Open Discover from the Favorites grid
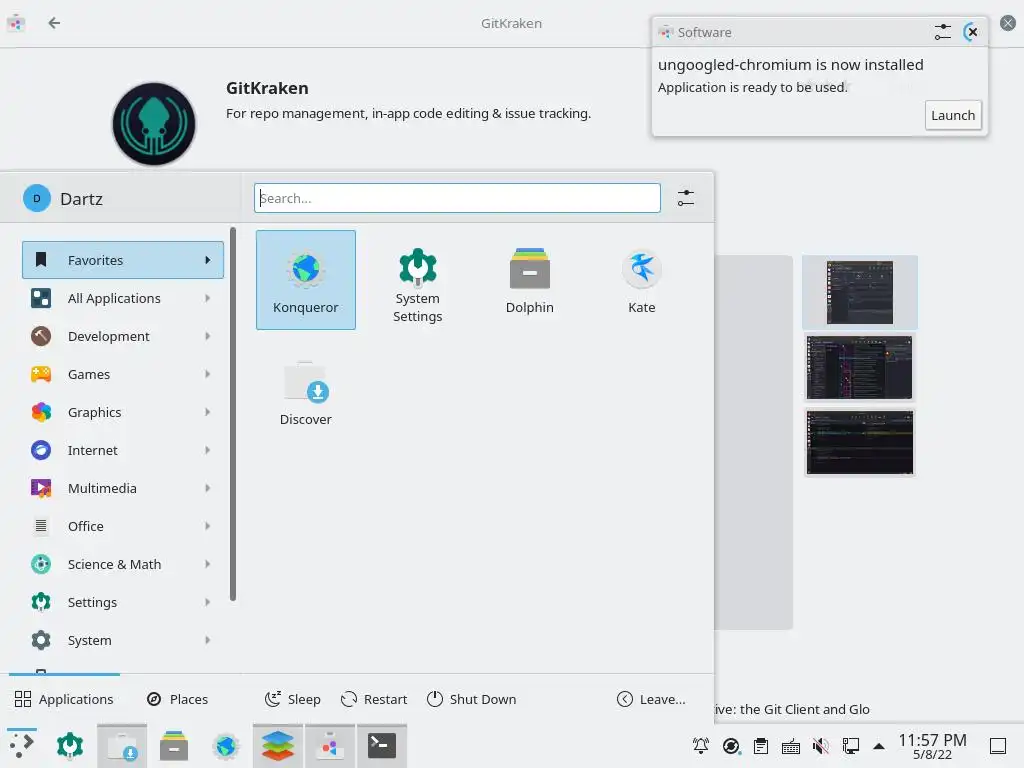This screenshot has height=768, width=1024. [306, 393]
